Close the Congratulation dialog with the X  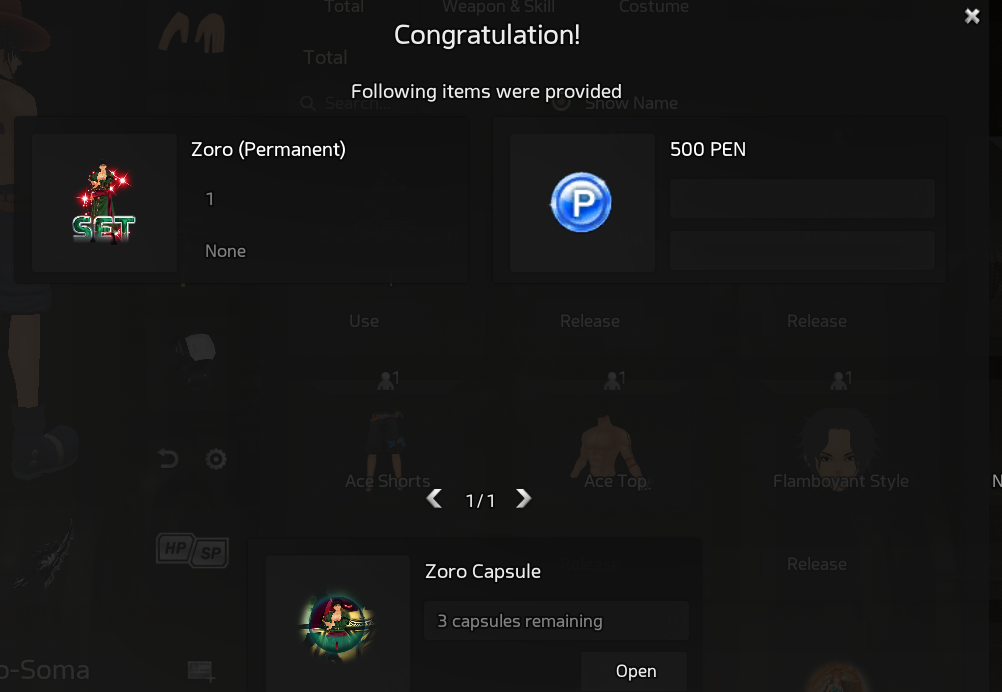coord(972,16)
